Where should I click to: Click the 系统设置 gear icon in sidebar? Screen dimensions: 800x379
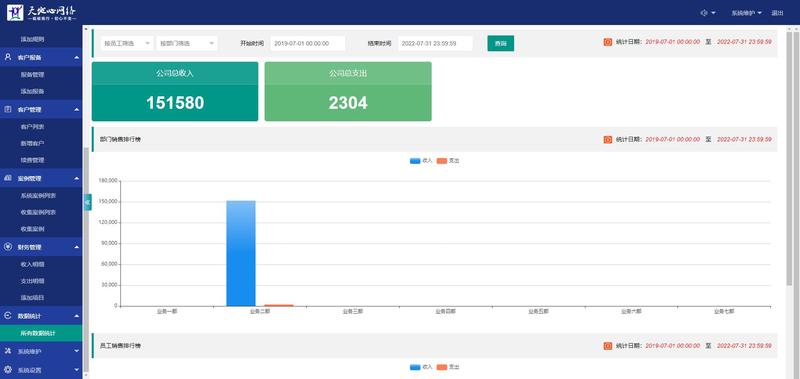[8, 369]
